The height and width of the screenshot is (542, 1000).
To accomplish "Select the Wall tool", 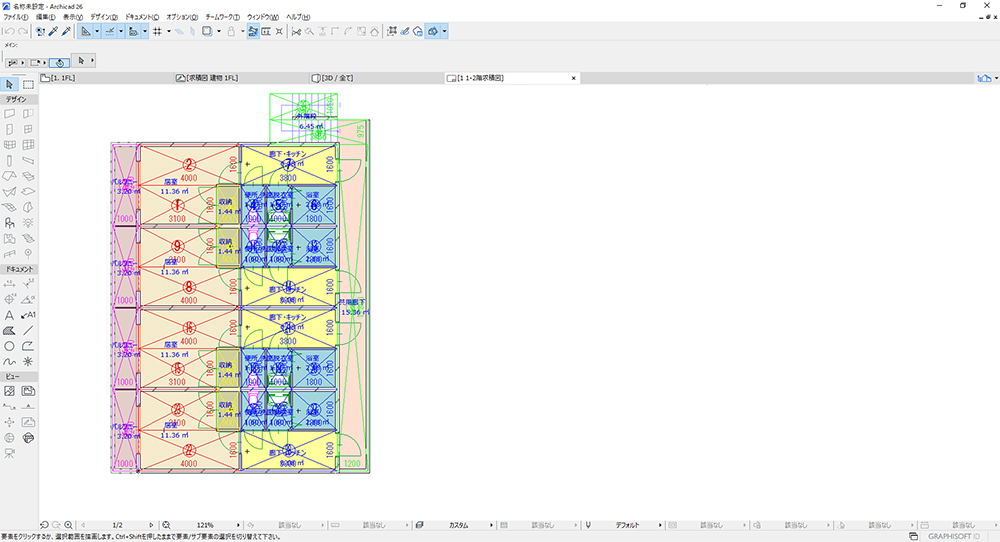I will (x=10, y=114).
